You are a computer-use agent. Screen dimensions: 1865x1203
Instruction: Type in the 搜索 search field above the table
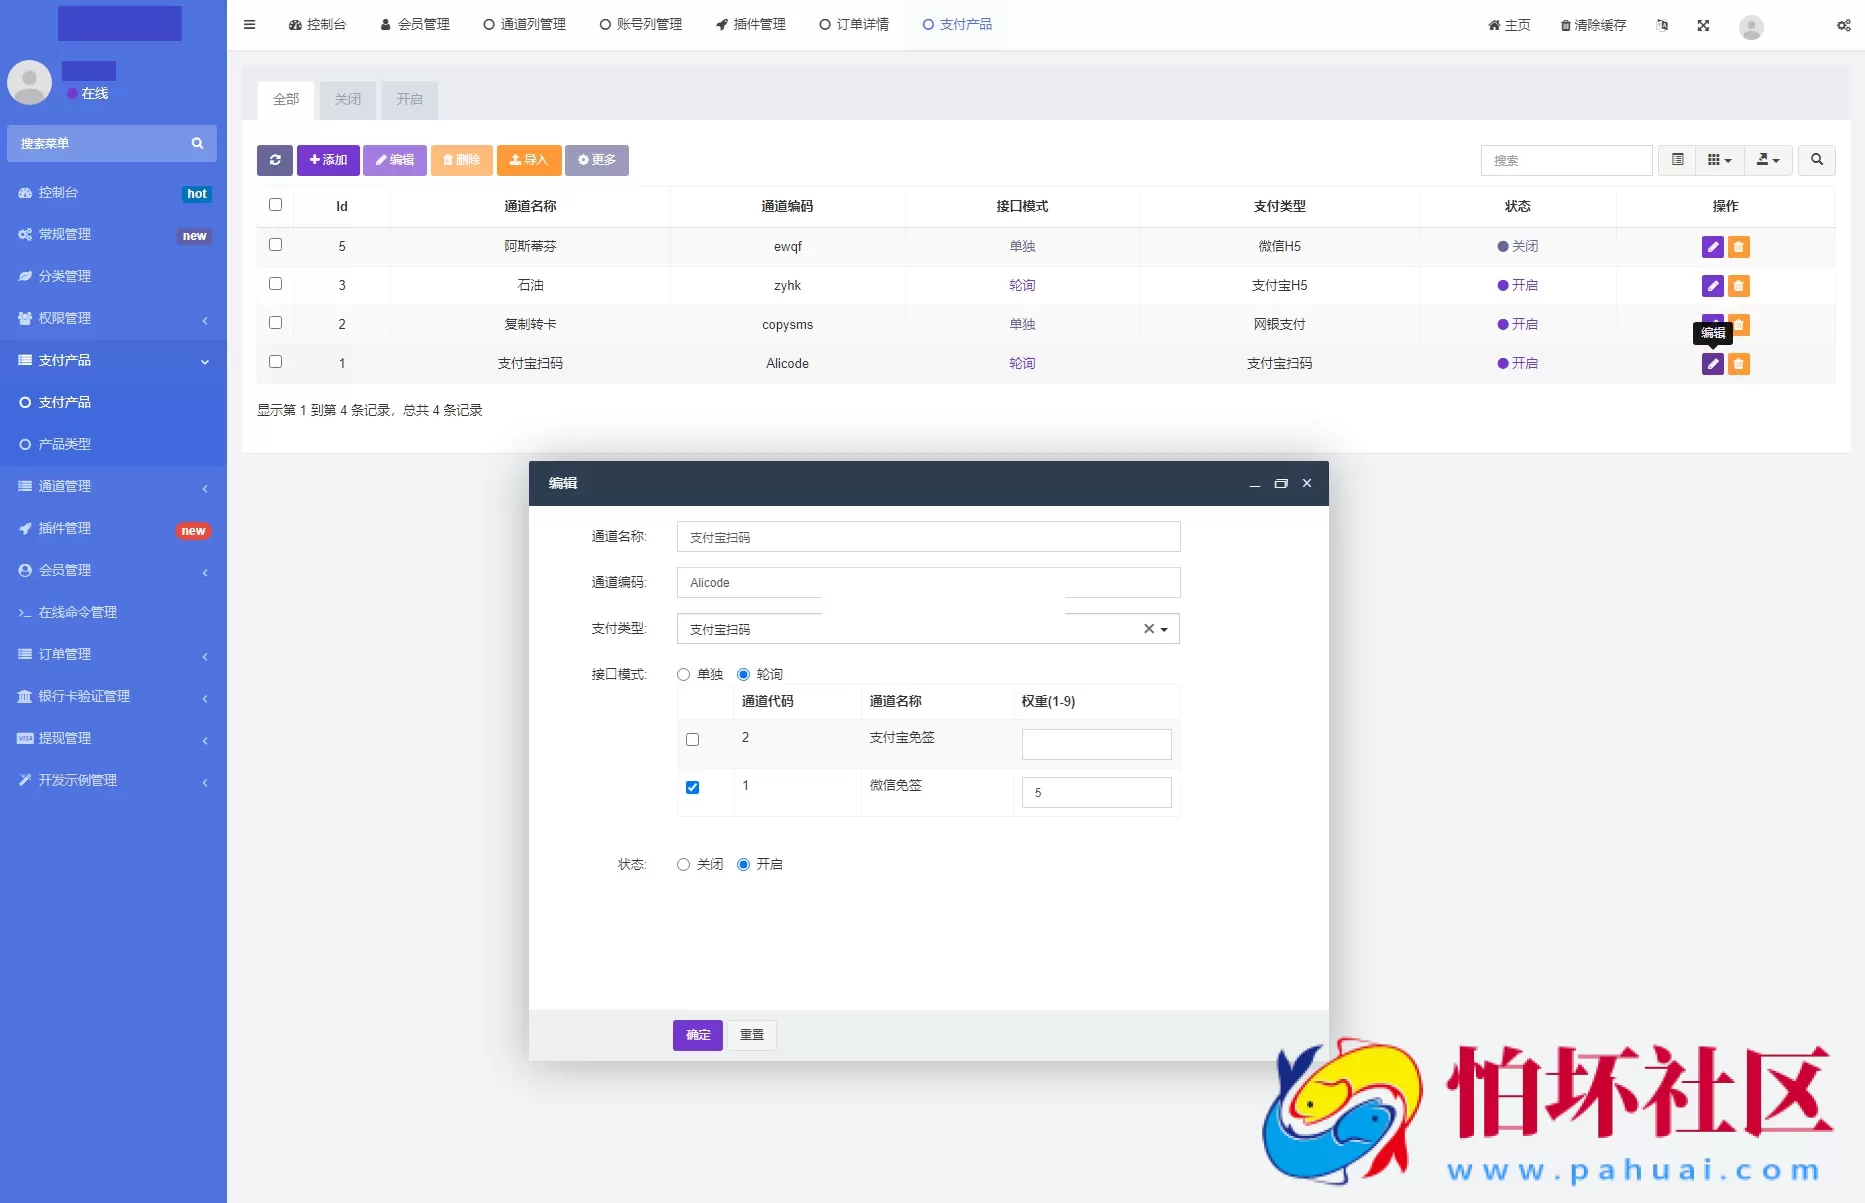pos(1566,160)
